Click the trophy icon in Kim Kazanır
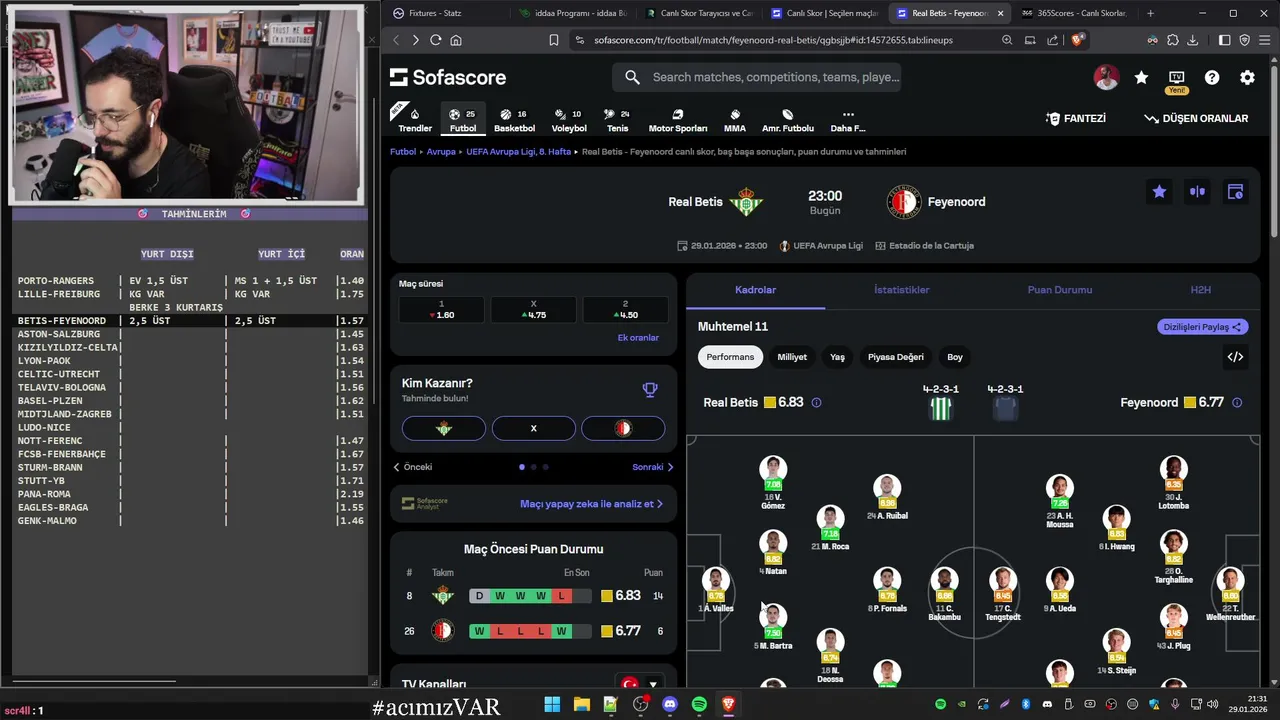 tap(650, 390)
